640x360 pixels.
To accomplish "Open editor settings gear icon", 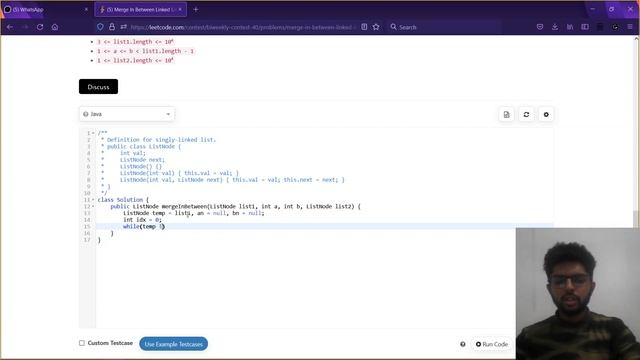I will tap(546, 115).
